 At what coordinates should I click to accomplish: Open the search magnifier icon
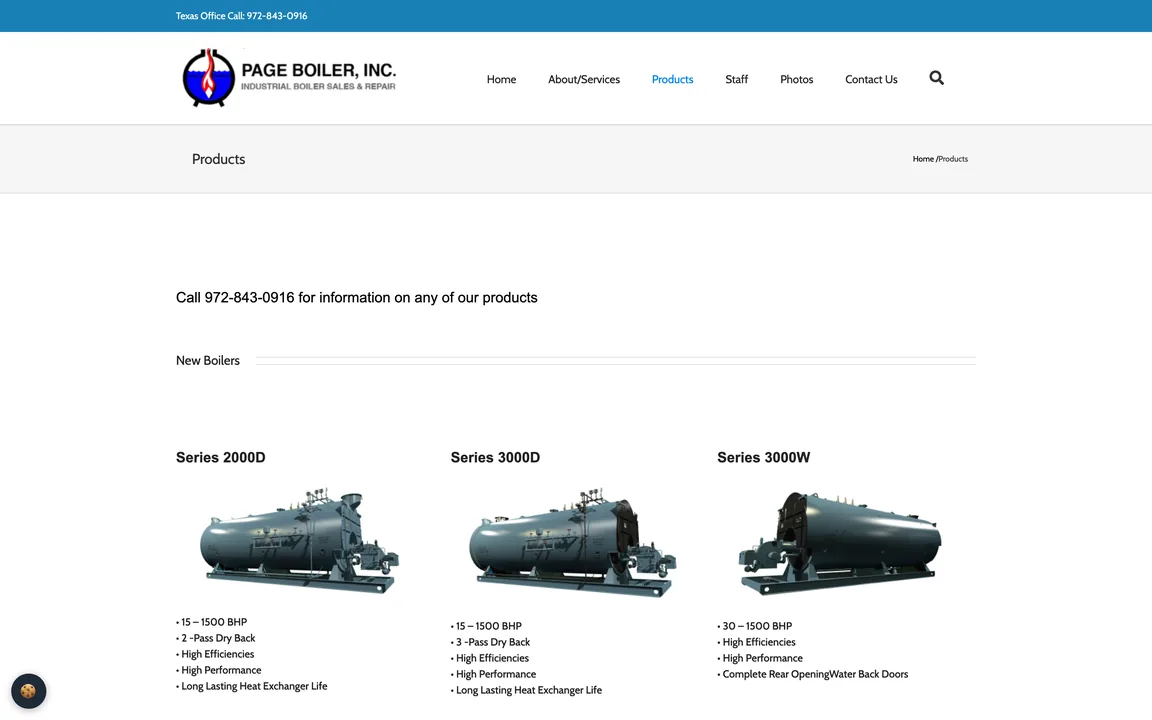point(936,78)
